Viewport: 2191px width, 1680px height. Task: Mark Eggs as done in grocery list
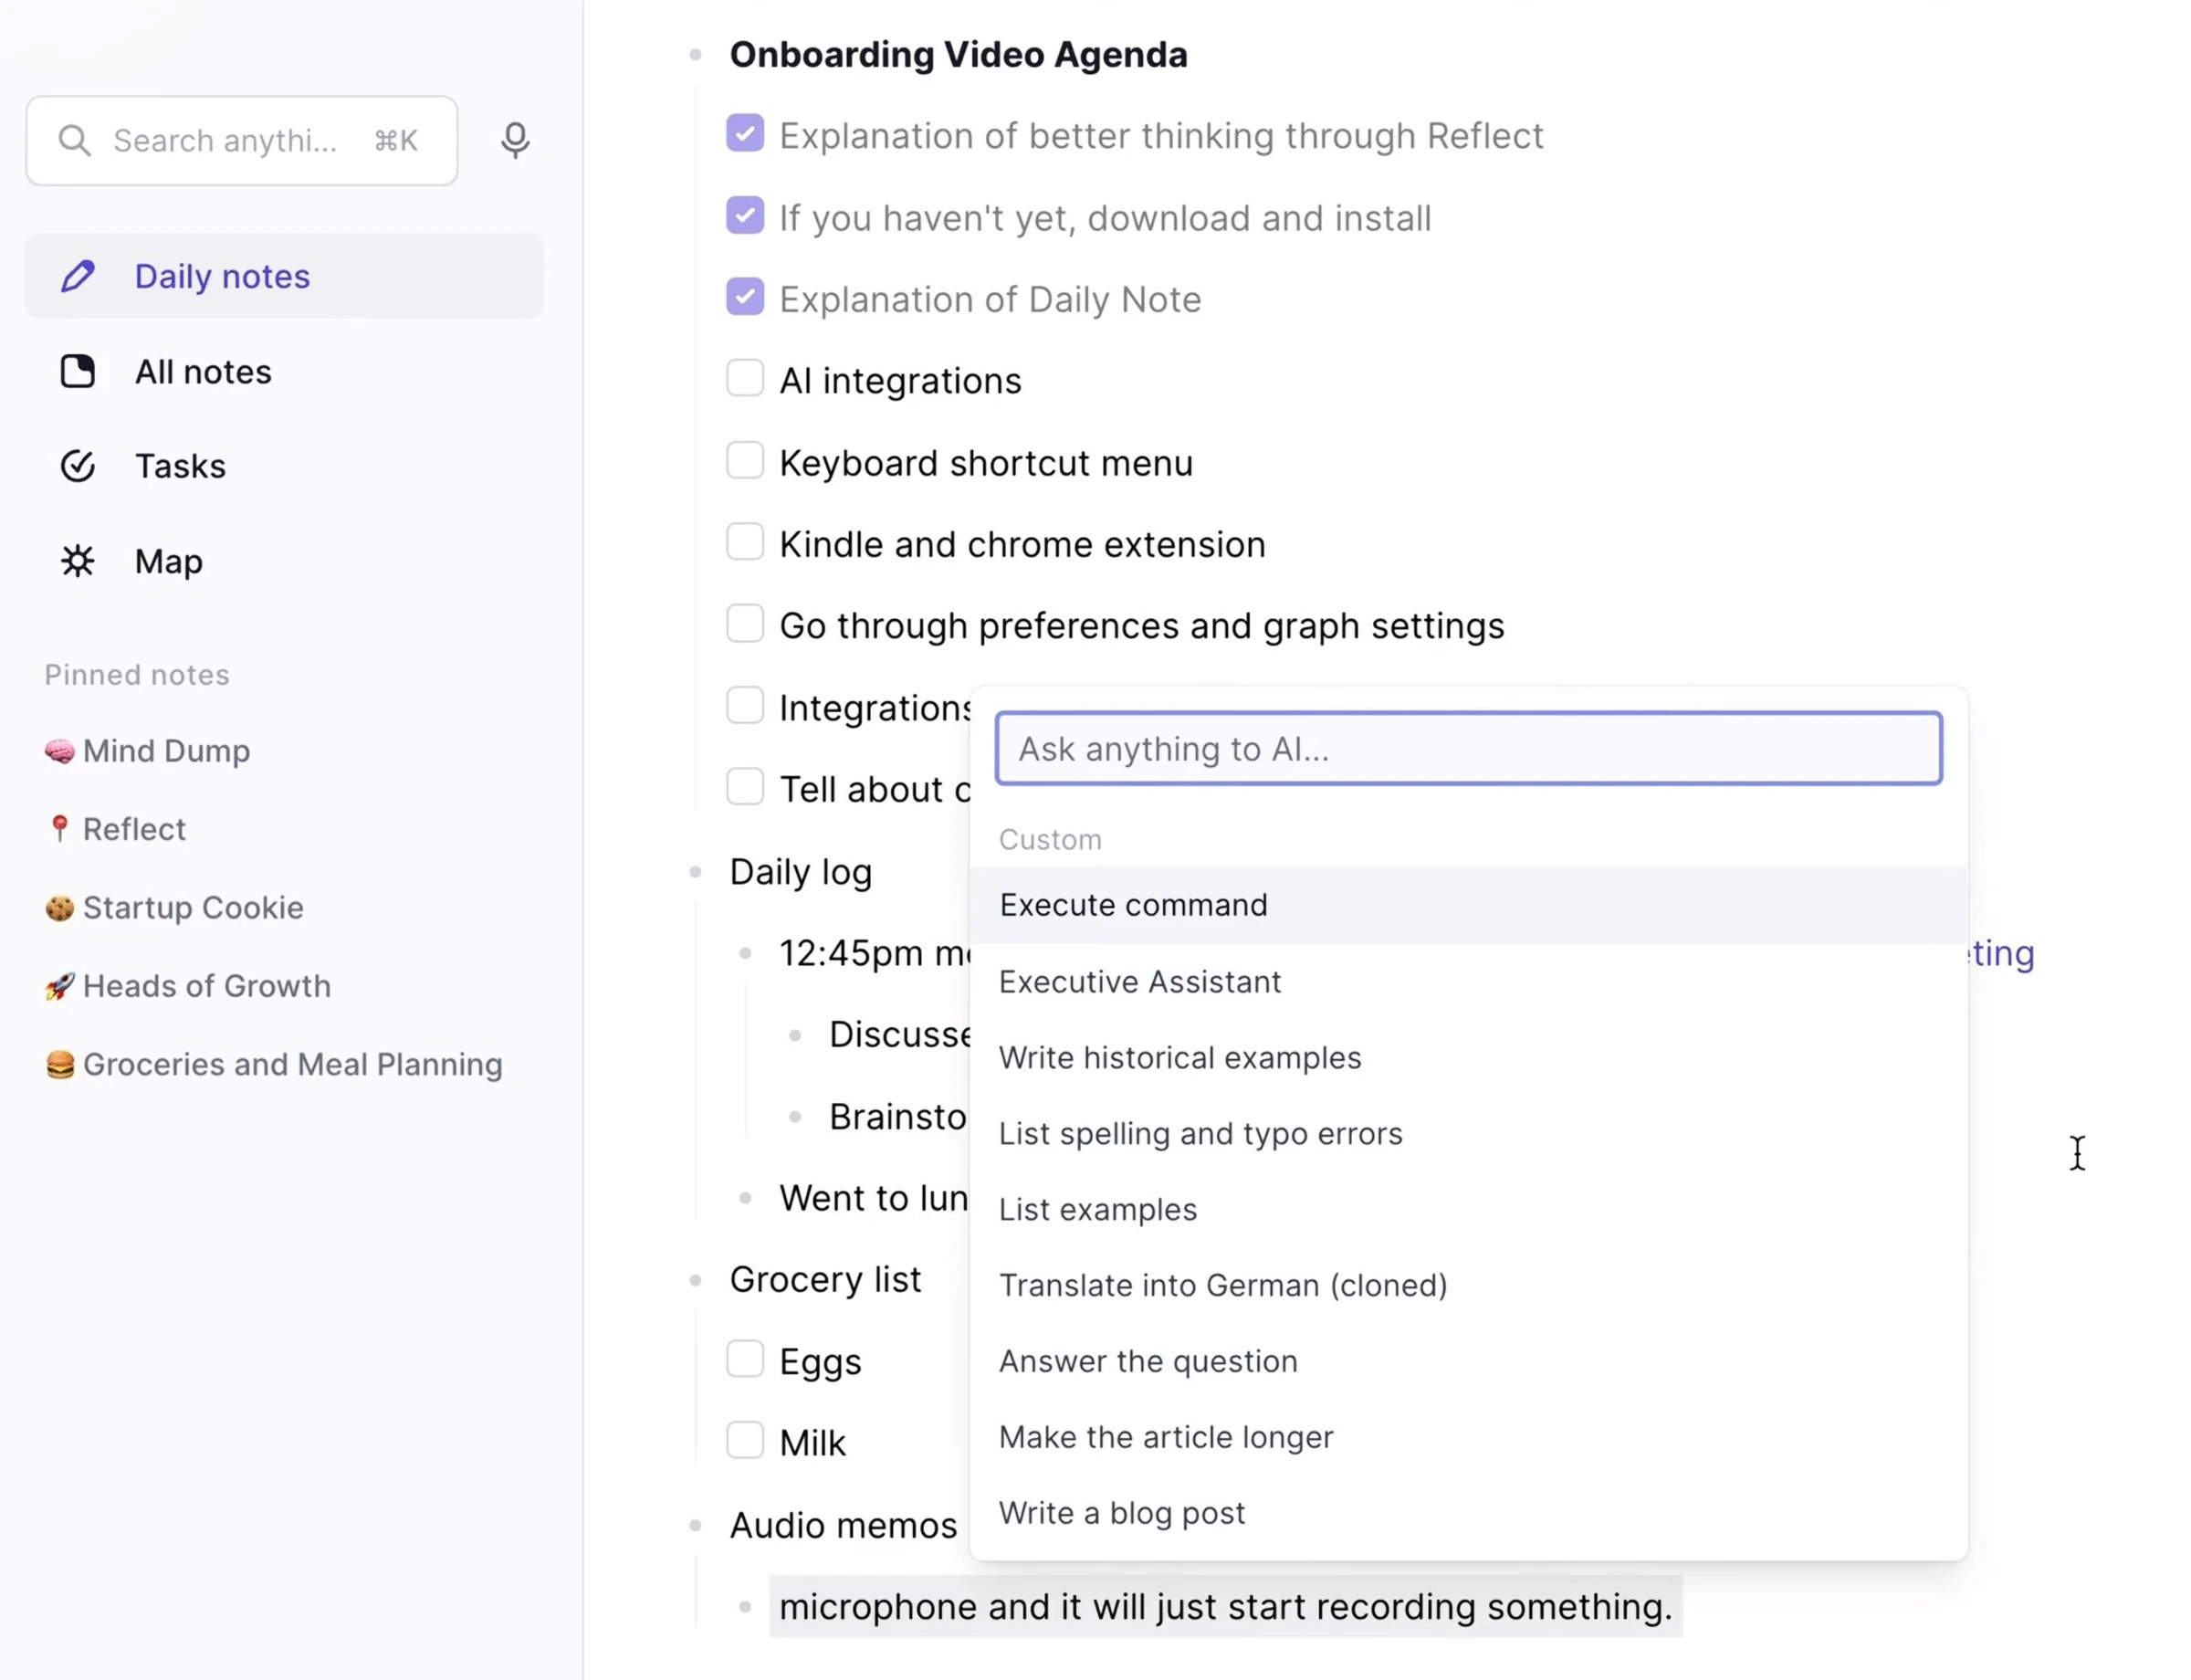745,1359
